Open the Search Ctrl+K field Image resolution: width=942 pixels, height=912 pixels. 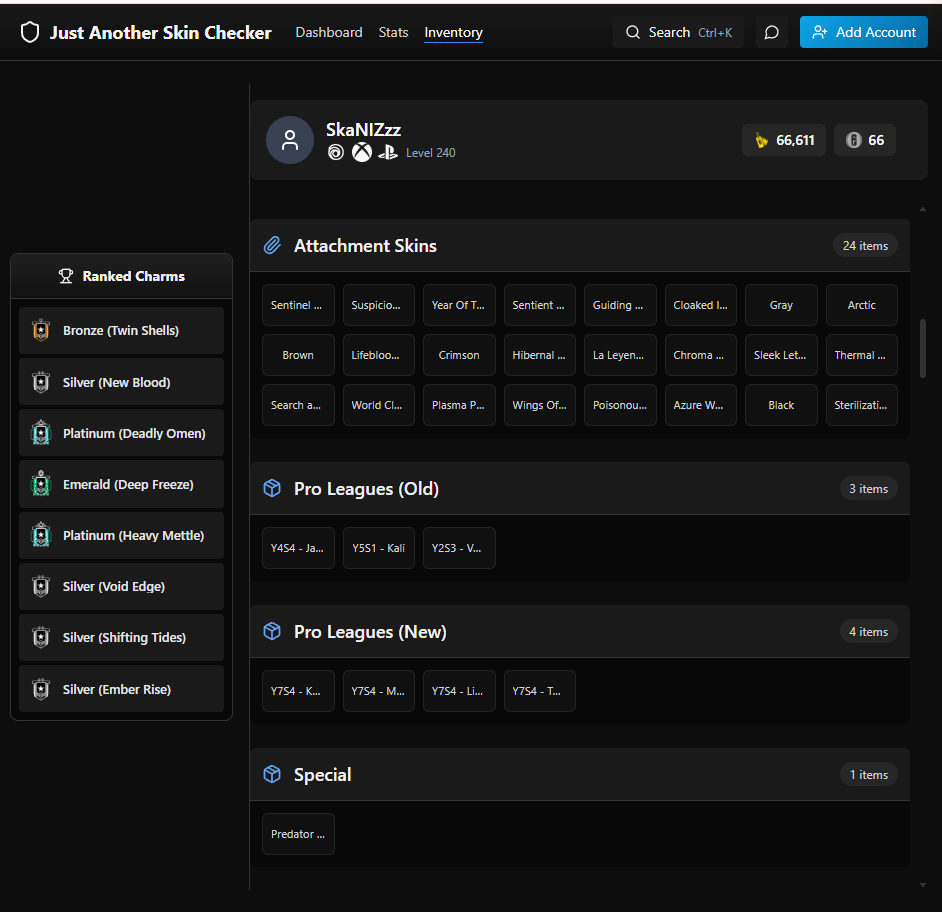(678, 32)
